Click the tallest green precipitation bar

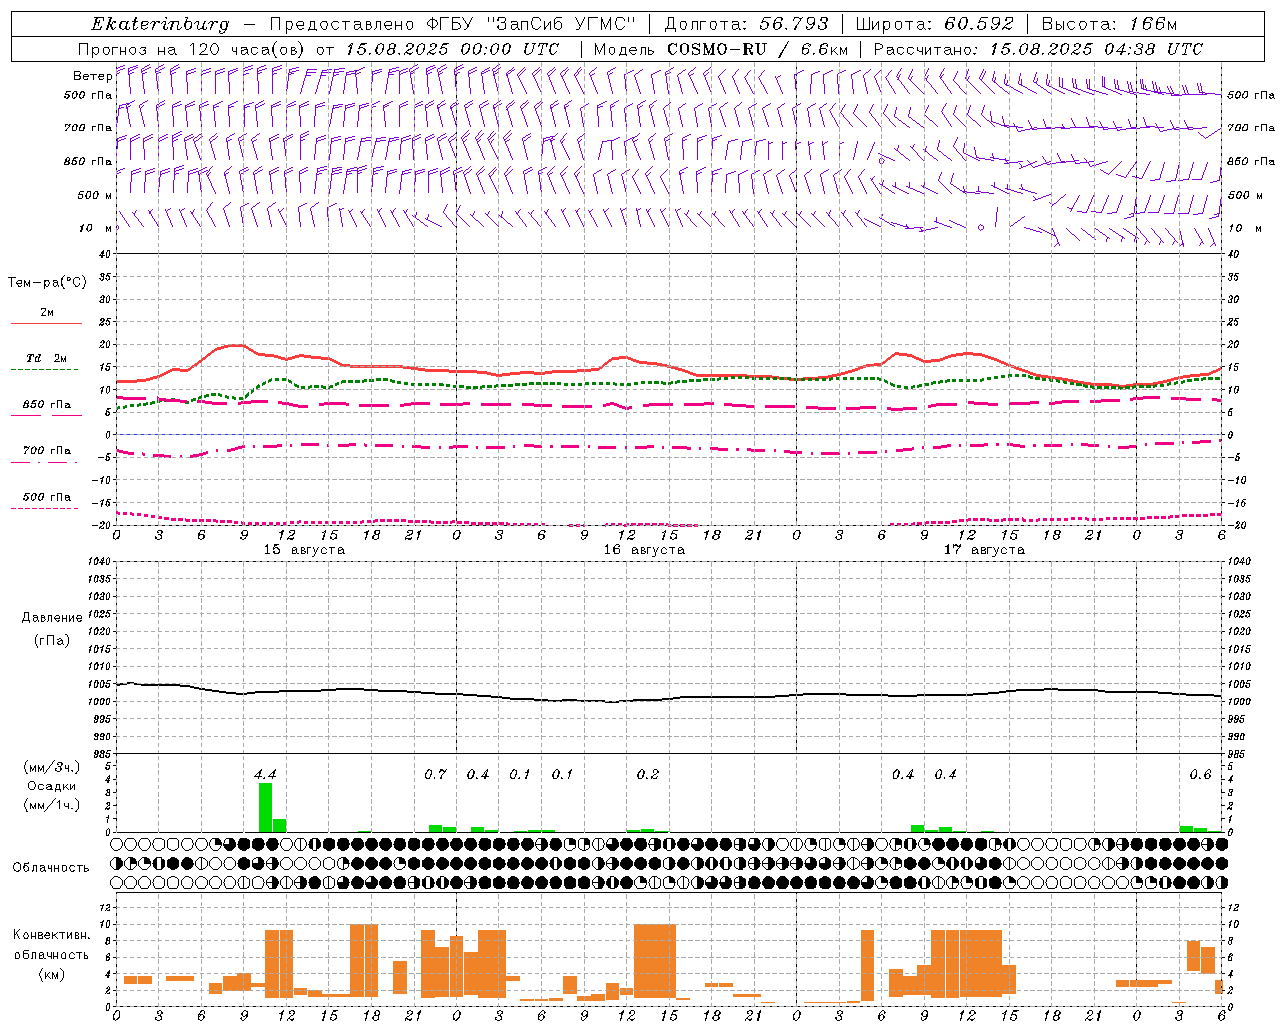pyautogui.click(x=265, y=806)
